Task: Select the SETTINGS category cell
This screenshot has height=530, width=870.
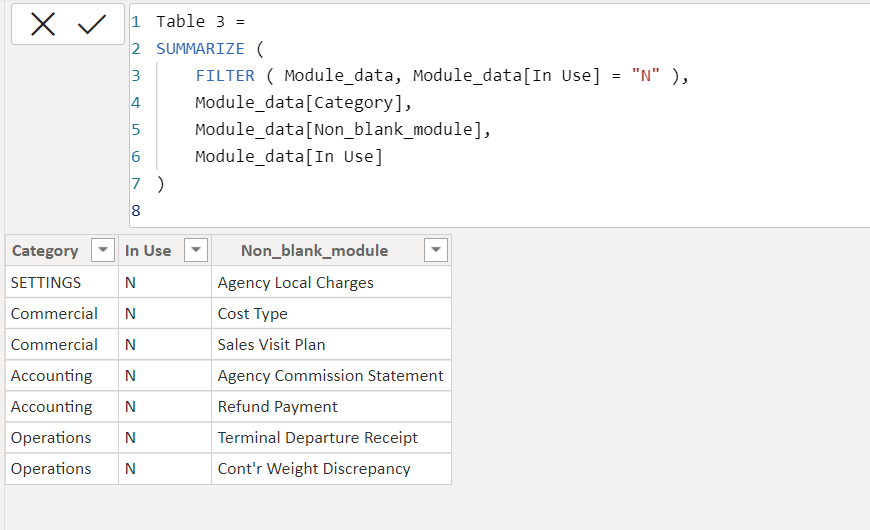Action: 62,282
